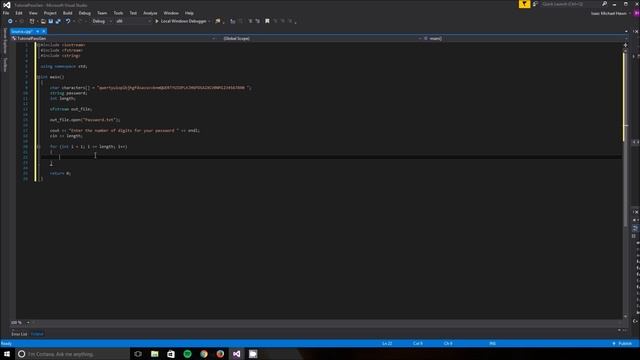Select the Source.cpp document tab
The width and height of the screenshot is (640, 360).
(22, 31)
